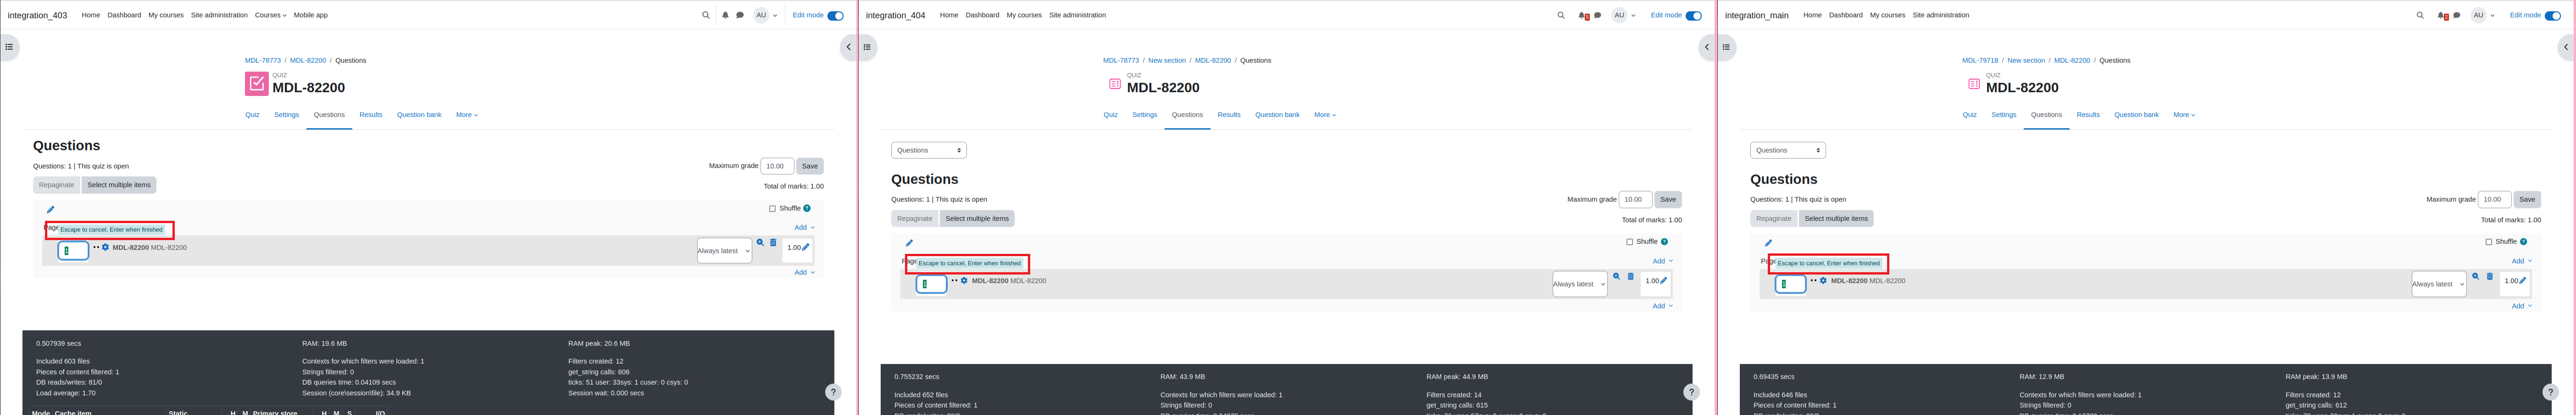
Task: Check the Shuffle box in integration_main
Action: click(2489, 242)
